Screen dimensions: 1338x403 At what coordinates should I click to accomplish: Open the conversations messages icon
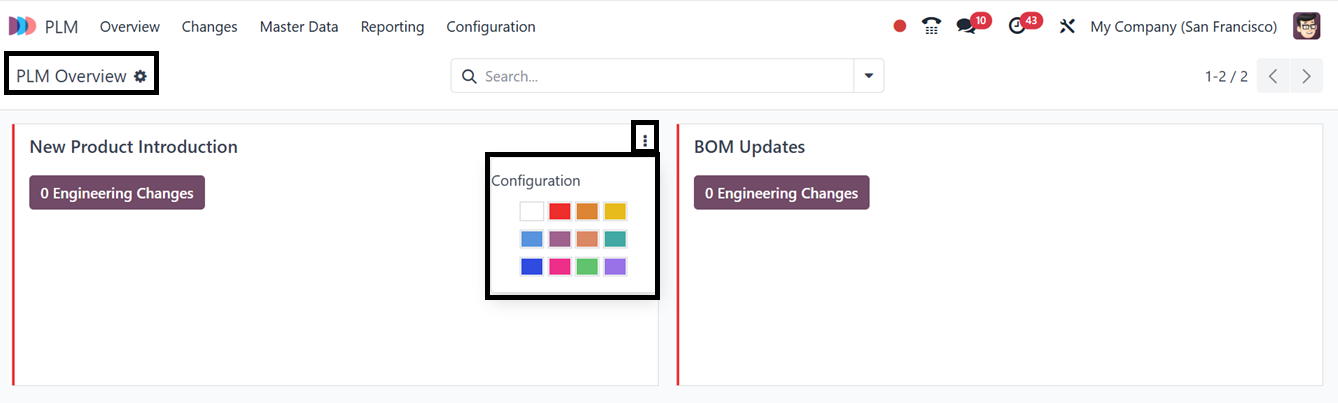pos(966,27)
